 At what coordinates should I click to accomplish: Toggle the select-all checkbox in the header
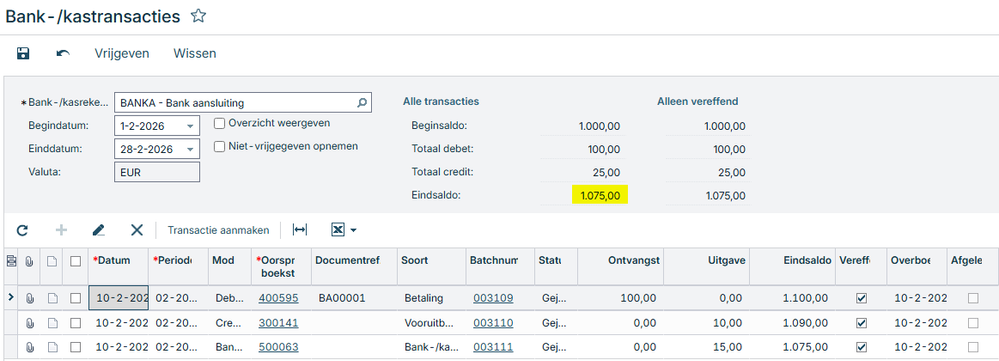[76, 260]
